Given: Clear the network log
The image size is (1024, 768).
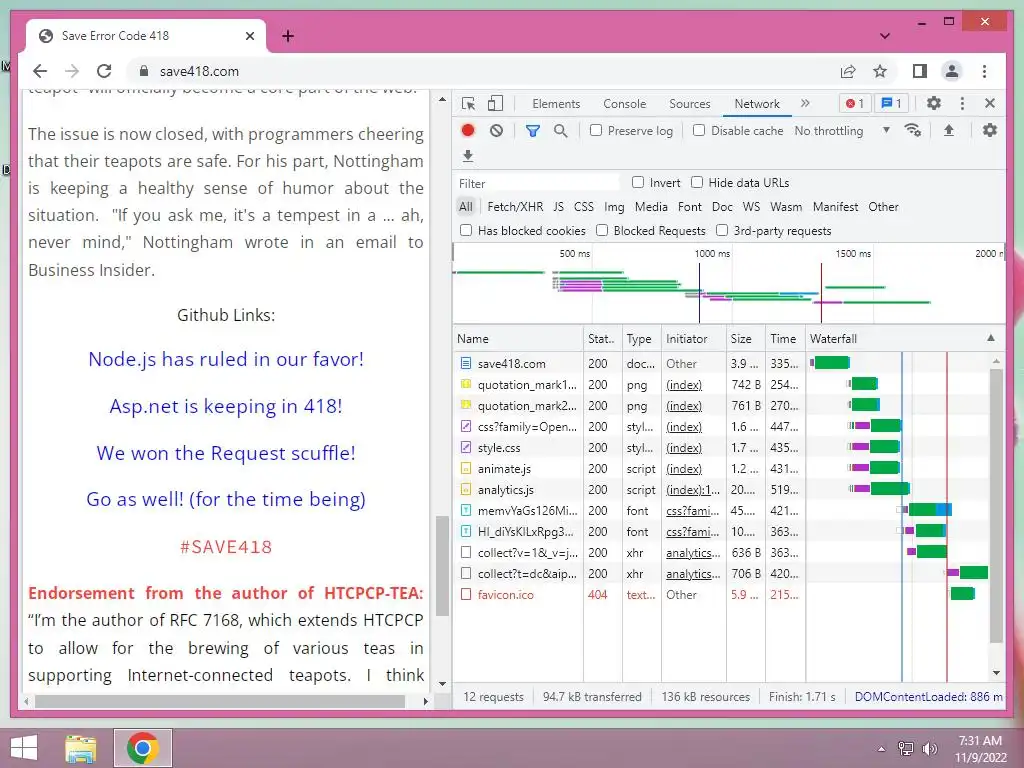Looking at the screenshot, I should click(496, 131).
